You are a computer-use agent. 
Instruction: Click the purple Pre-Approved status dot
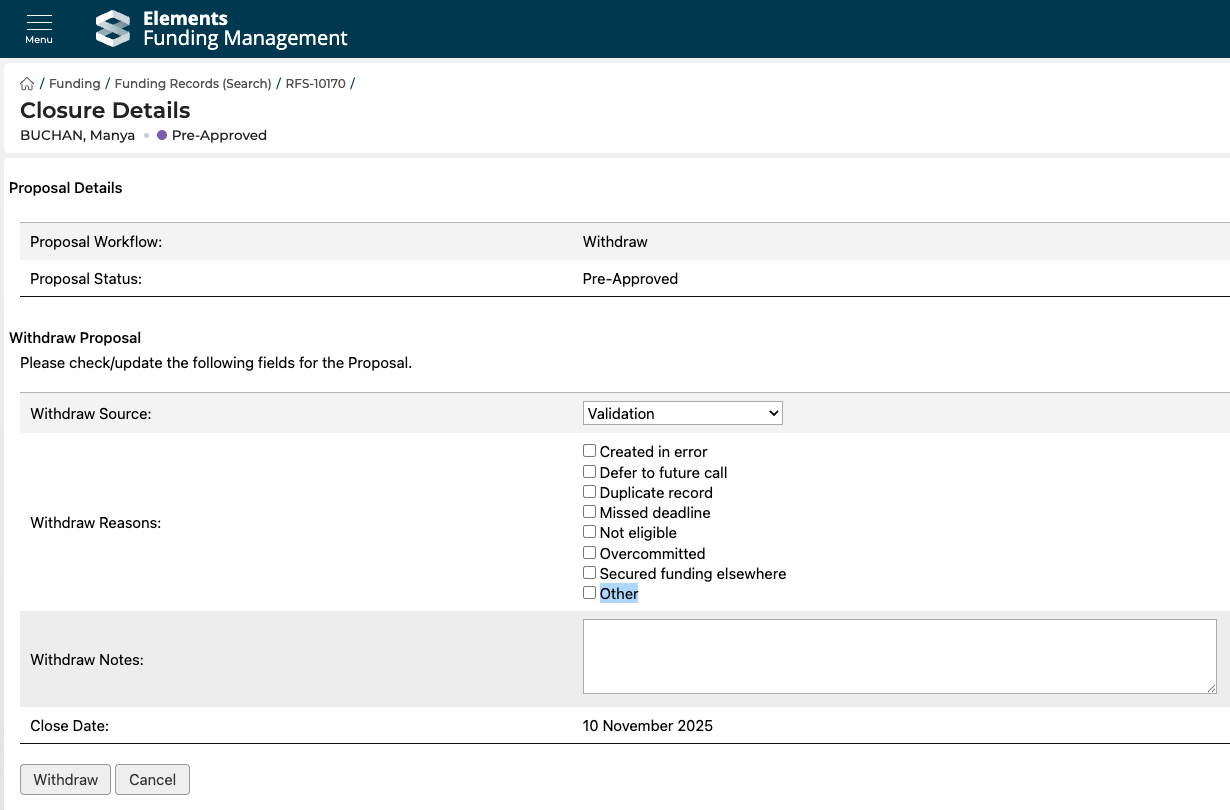tap(162, 135)
